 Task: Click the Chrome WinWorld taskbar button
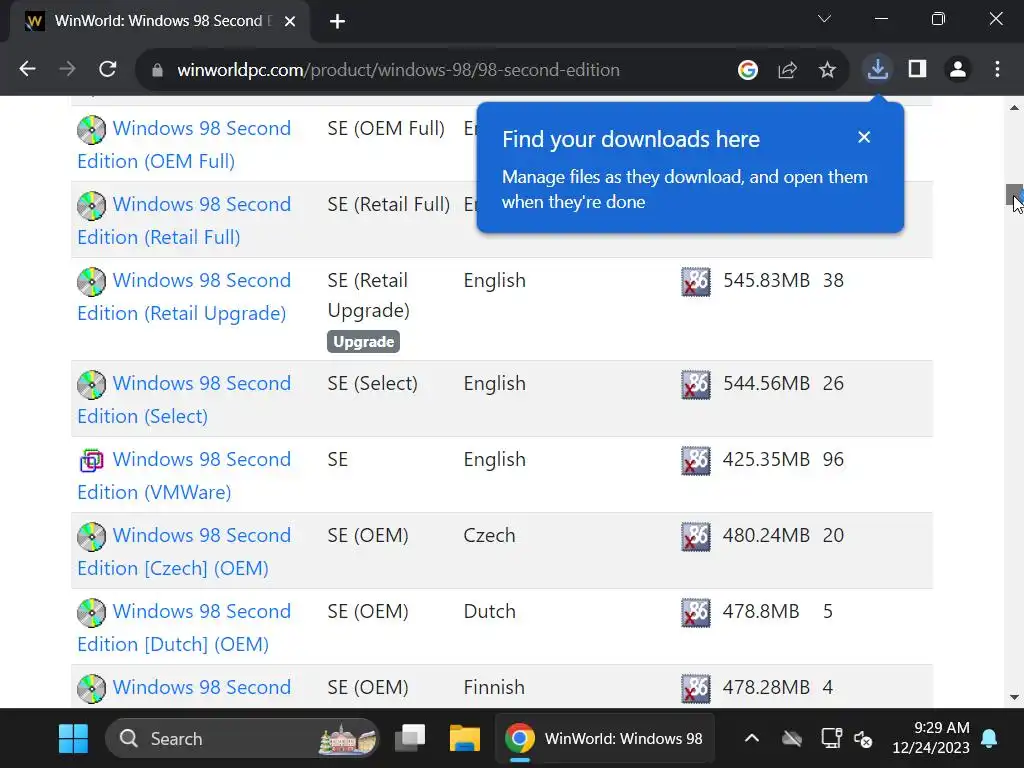[x=605, y=739]
